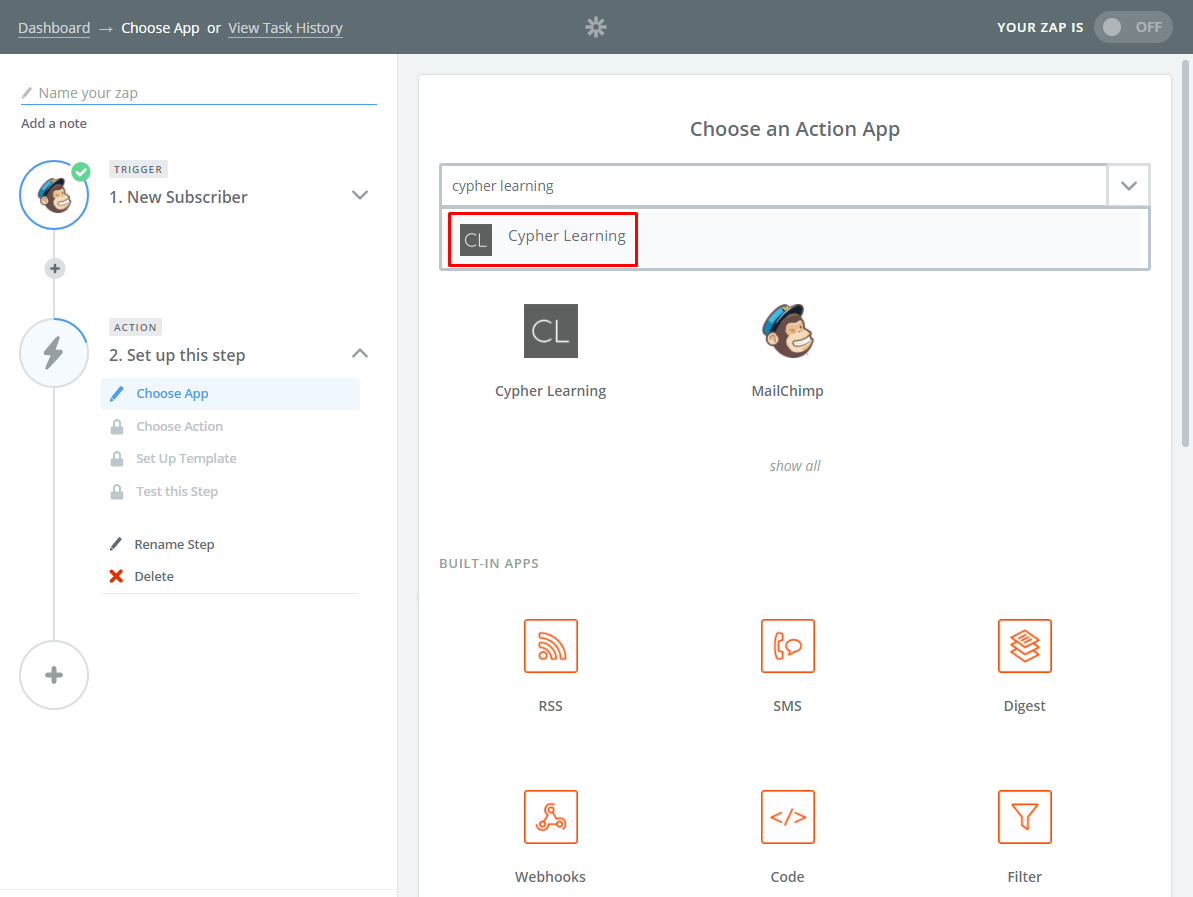The image size is (1193, 897).
Task: Toggle the zap ON/OFF switch
Action: (1133, 27)
